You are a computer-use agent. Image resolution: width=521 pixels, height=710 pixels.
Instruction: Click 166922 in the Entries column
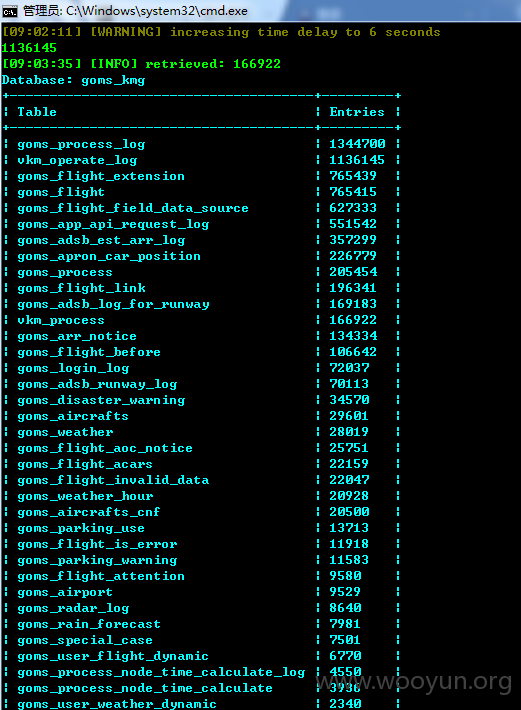[353, 320]
